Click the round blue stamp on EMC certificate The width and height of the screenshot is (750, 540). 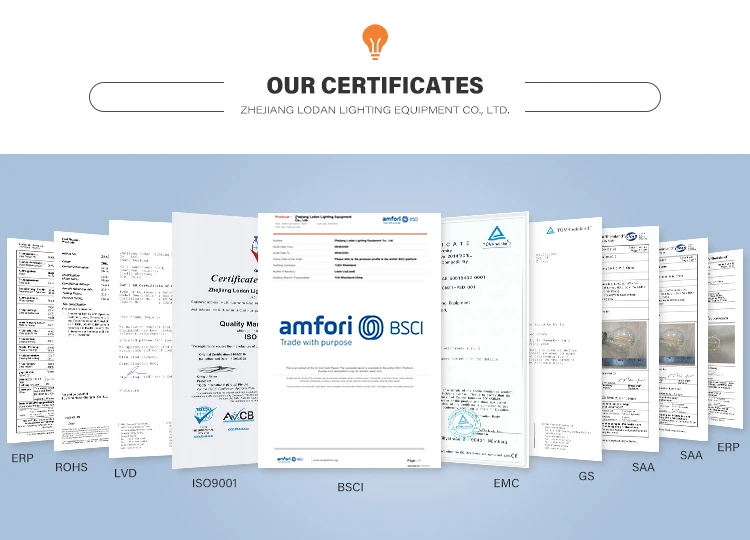pyautogui.click(x=463, y=424)
